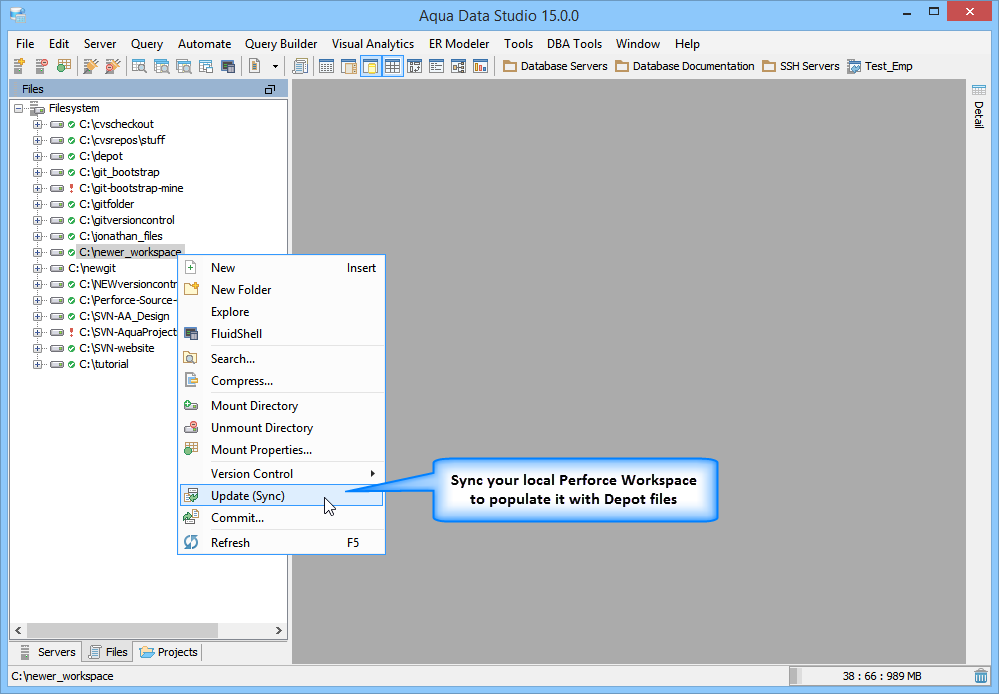The width and height of the screenshot is (999, 694).
Task: Click the trash garbage-collect icon in status bar
Action: (x=981, y=676)
